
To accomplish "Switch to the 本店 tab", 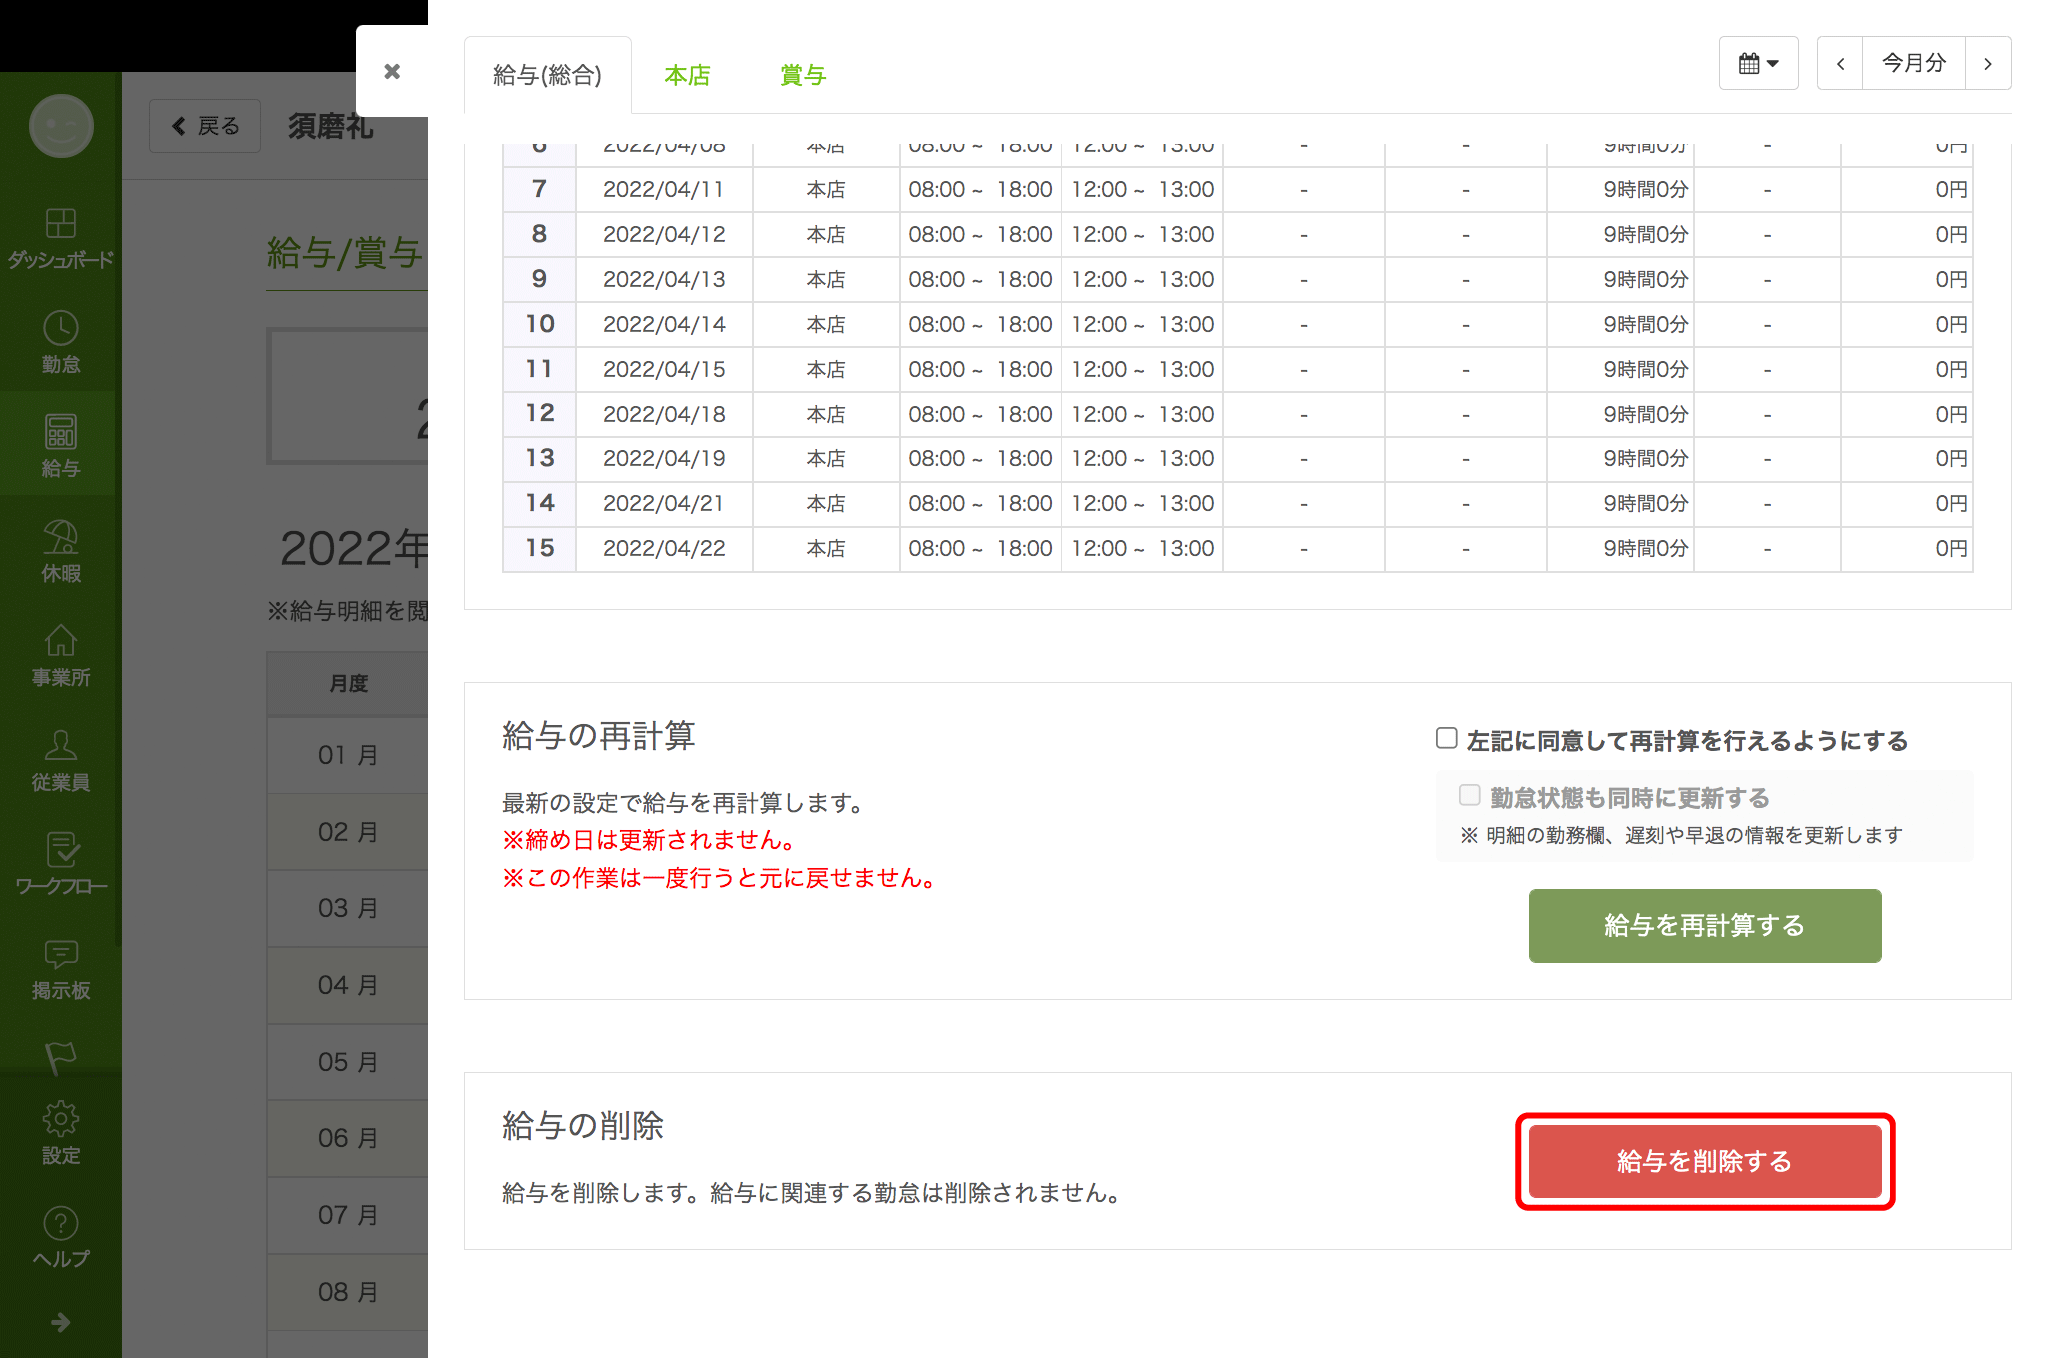I will coord(687,75).
